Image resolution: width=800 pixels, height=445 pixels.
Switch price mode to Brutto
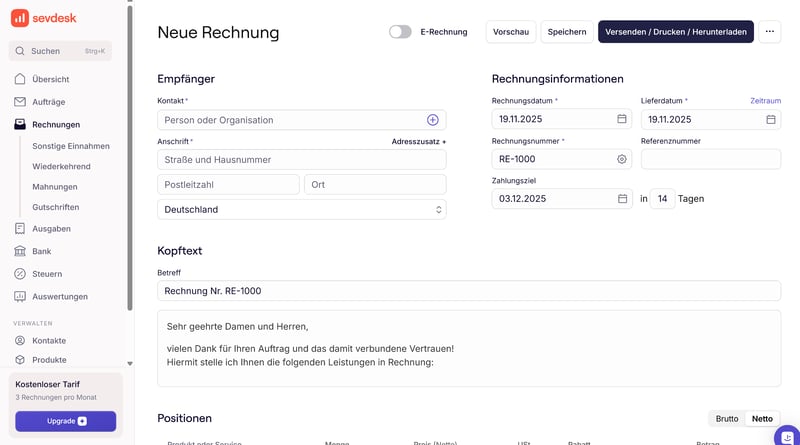(726, 419)
